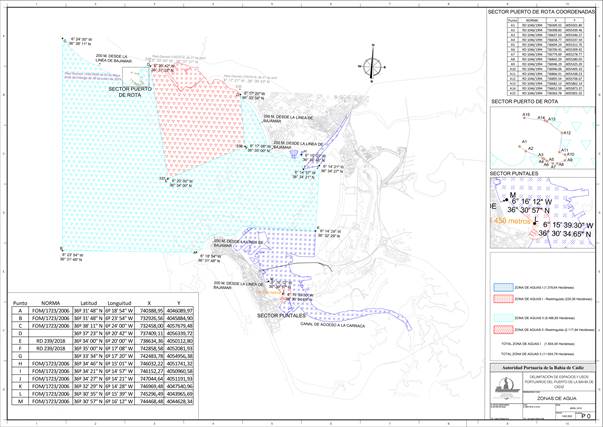Screen dimensions: 603x427
Task: Select point 'M' cell in the bottom table
Action: (20, 401)
